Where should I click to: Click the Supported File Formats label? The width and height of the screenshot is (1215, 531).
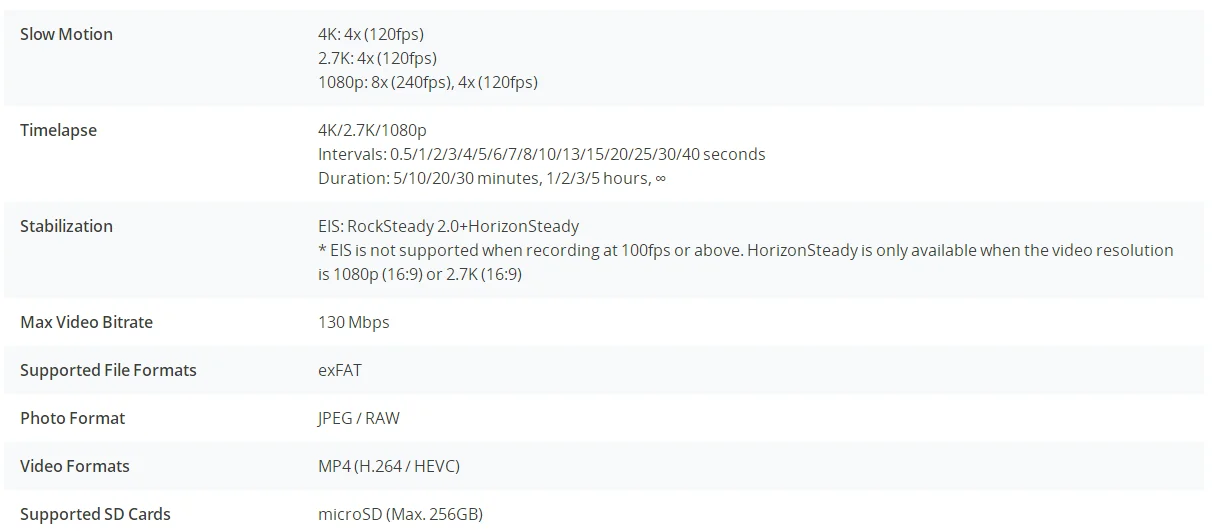click(x=108, y=370)
